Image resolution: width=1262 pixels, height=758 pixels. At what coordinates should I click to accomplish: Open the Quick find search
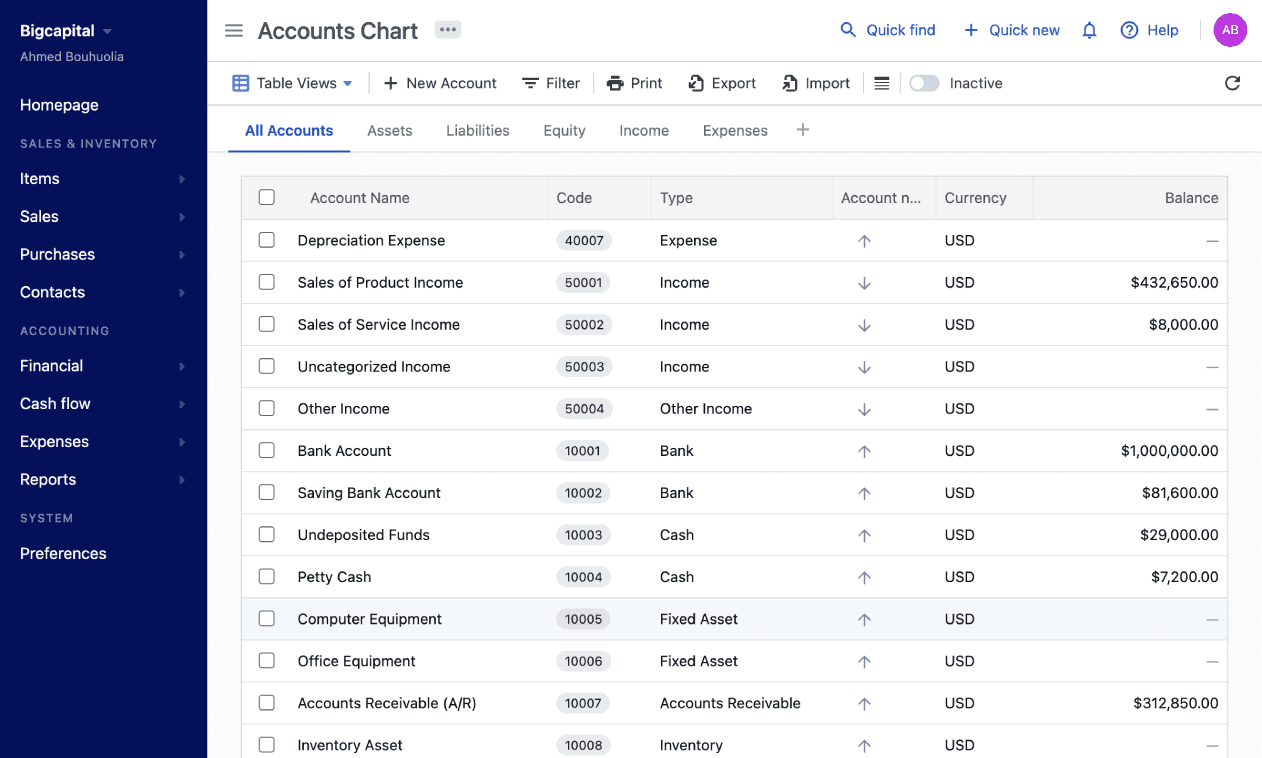click(888, 30)
